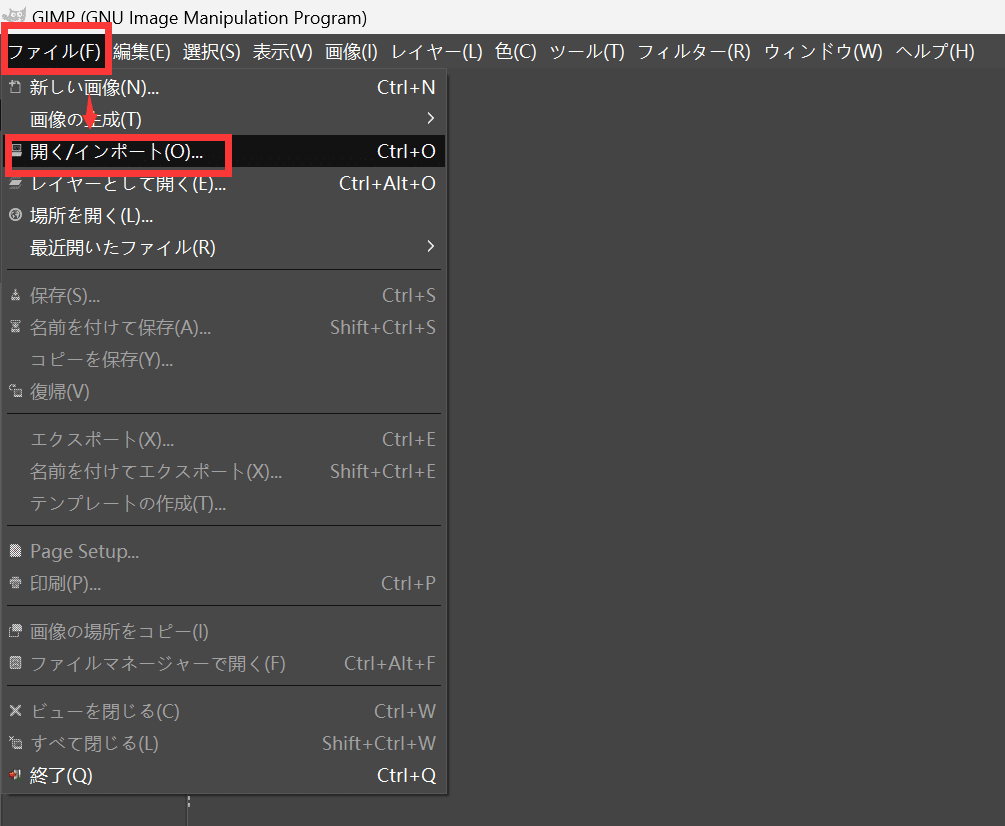Click the new image icon beside 新しい画像
Image resolution: width=1005 pixels, height=826 pixels.
pyautogui.click(x=16, y=87)
